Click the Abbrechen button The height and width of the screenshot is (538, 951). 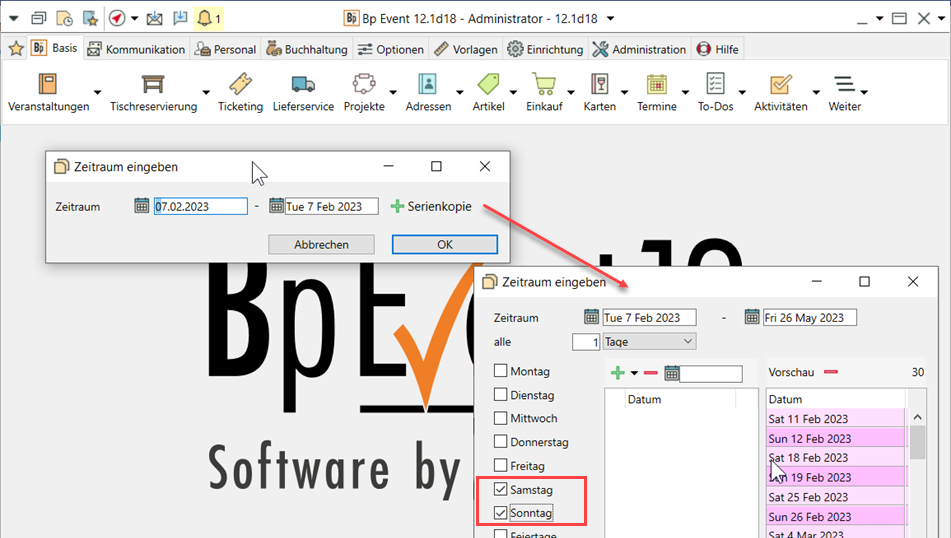click(321, 244)
